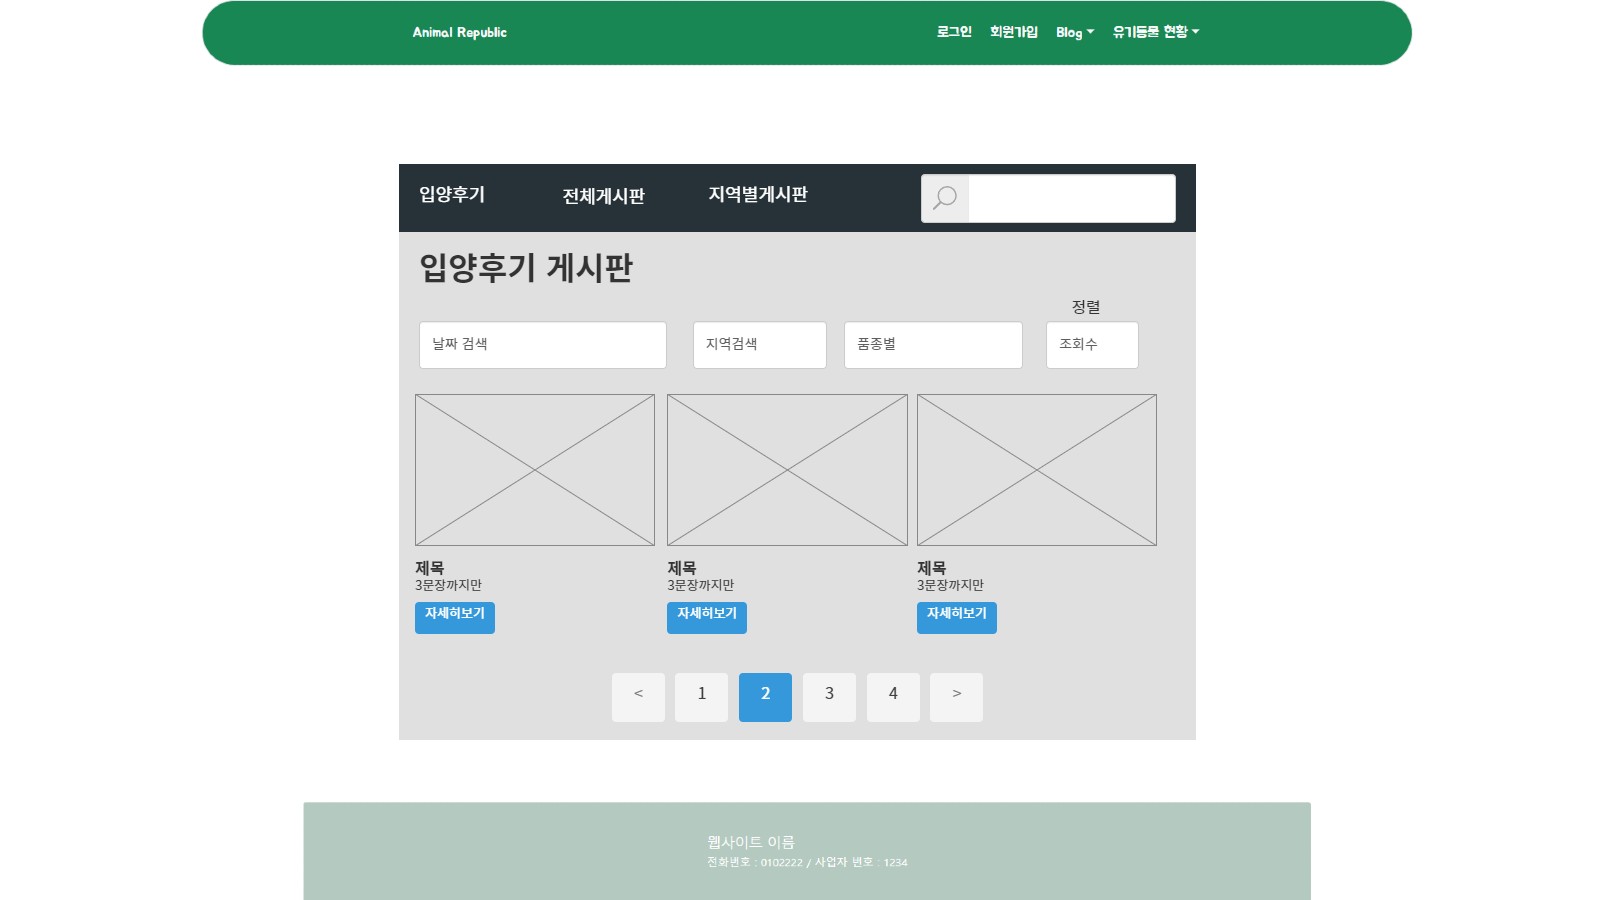Click the second post's image placeholder
This screenshot has width=1600, height=900.
click(786, 470)
